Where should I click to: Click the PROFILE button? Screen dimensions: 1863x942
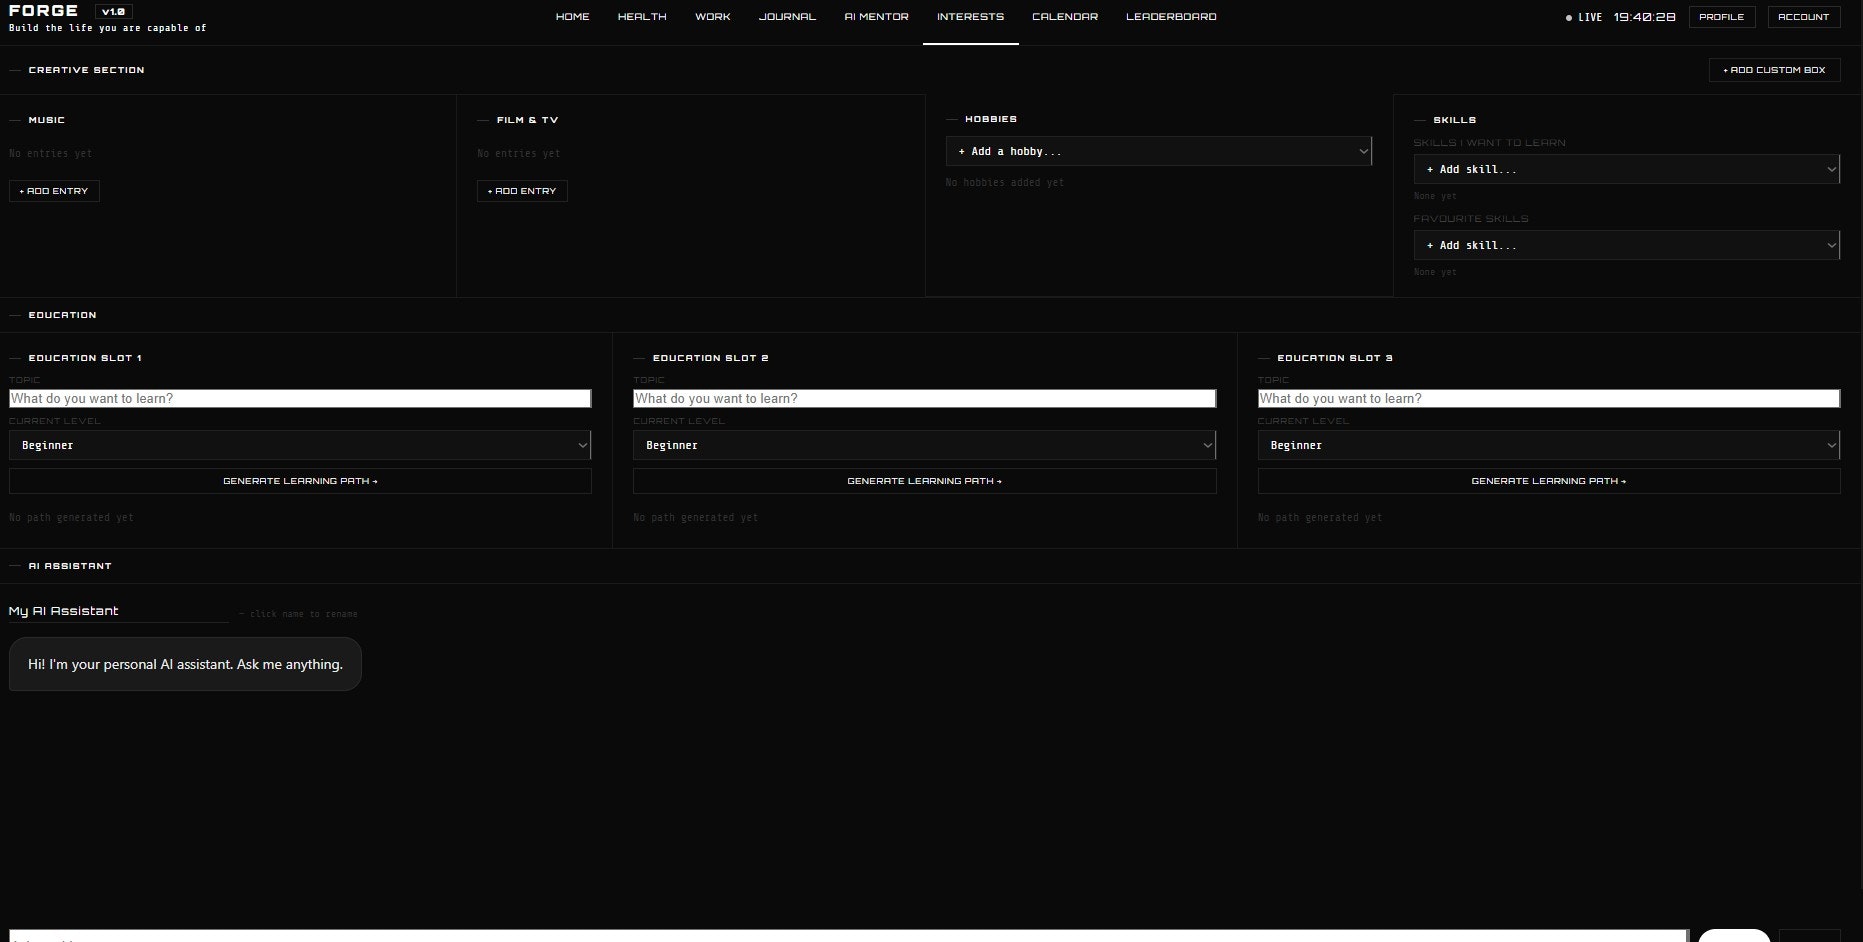coord(1721,17)
